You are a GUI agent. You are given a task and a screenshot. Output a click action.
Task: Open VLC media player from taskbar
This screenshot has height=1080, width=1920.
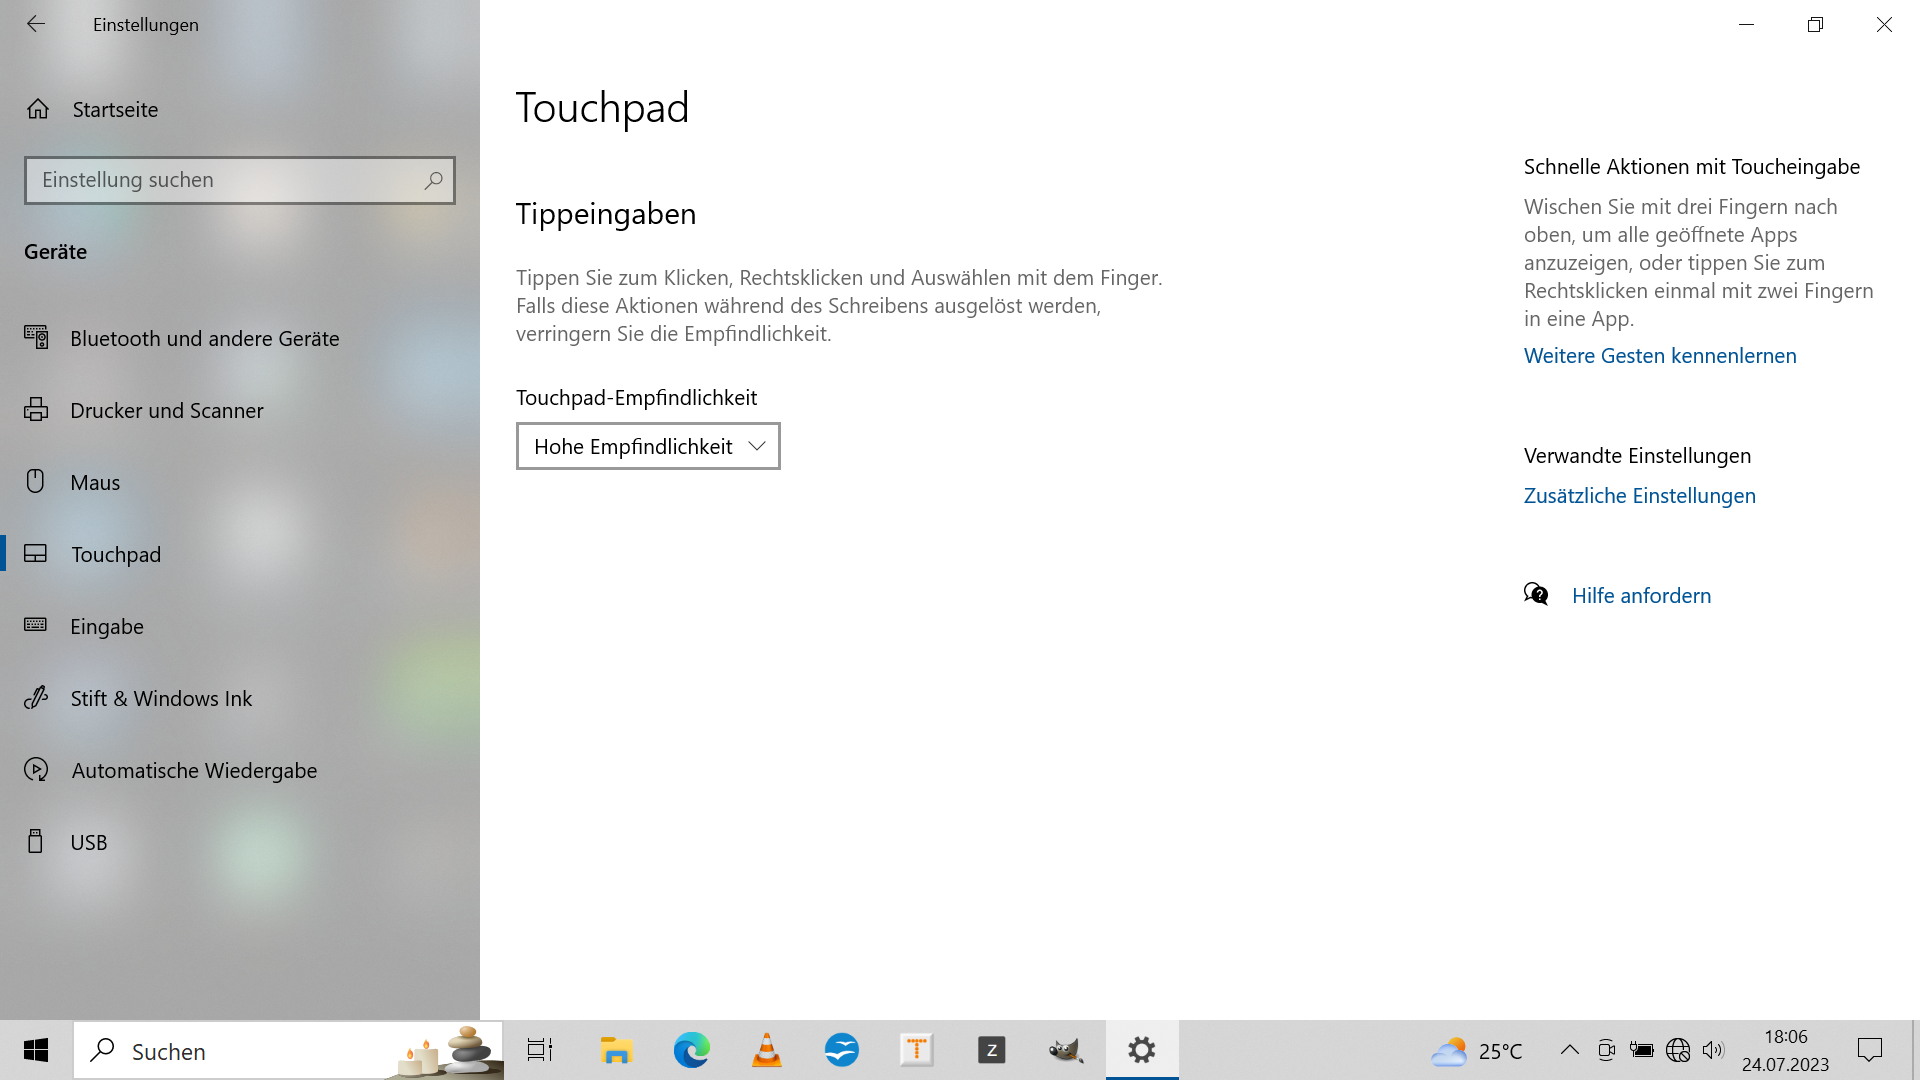766,1050
